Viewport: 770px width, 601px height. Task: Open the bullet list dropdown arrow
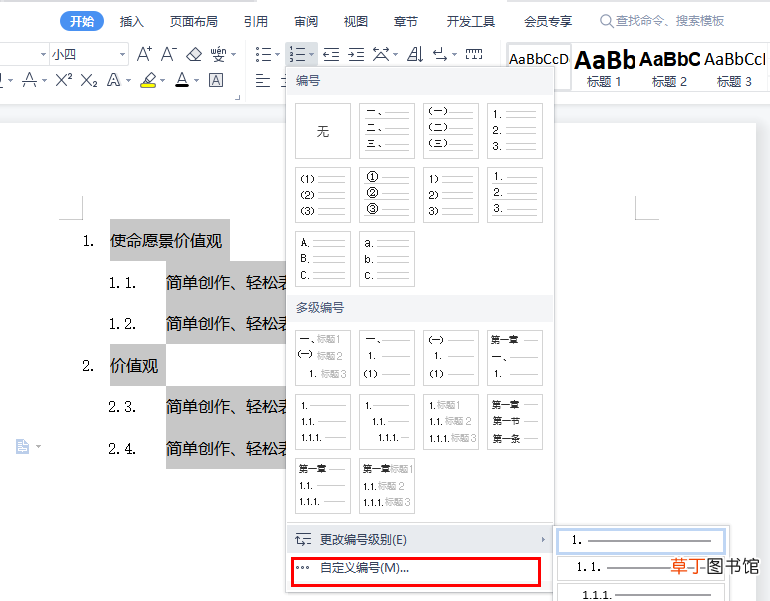pyautogui.click(x=277, y=55)
